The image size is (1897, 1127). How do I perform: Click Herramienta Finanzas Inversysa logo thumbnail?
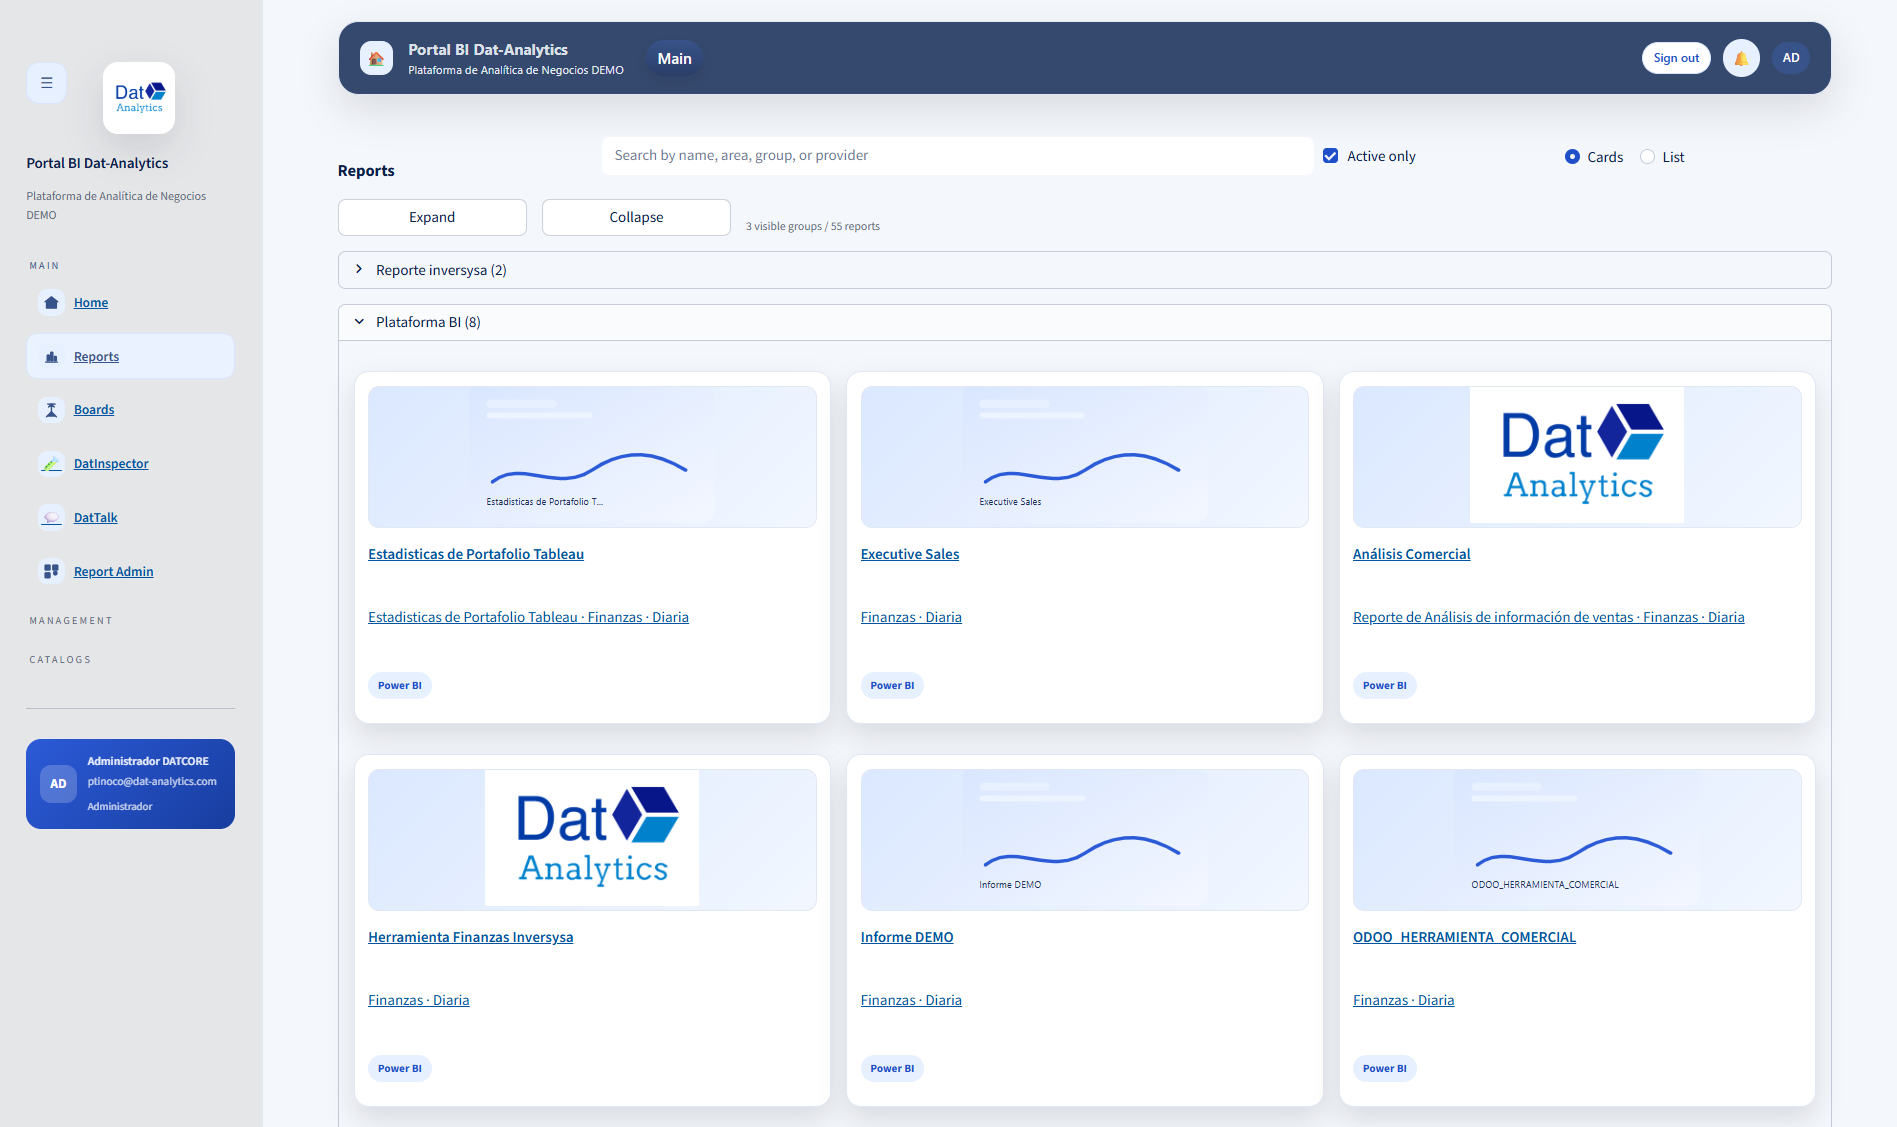(x=592, y=840)
